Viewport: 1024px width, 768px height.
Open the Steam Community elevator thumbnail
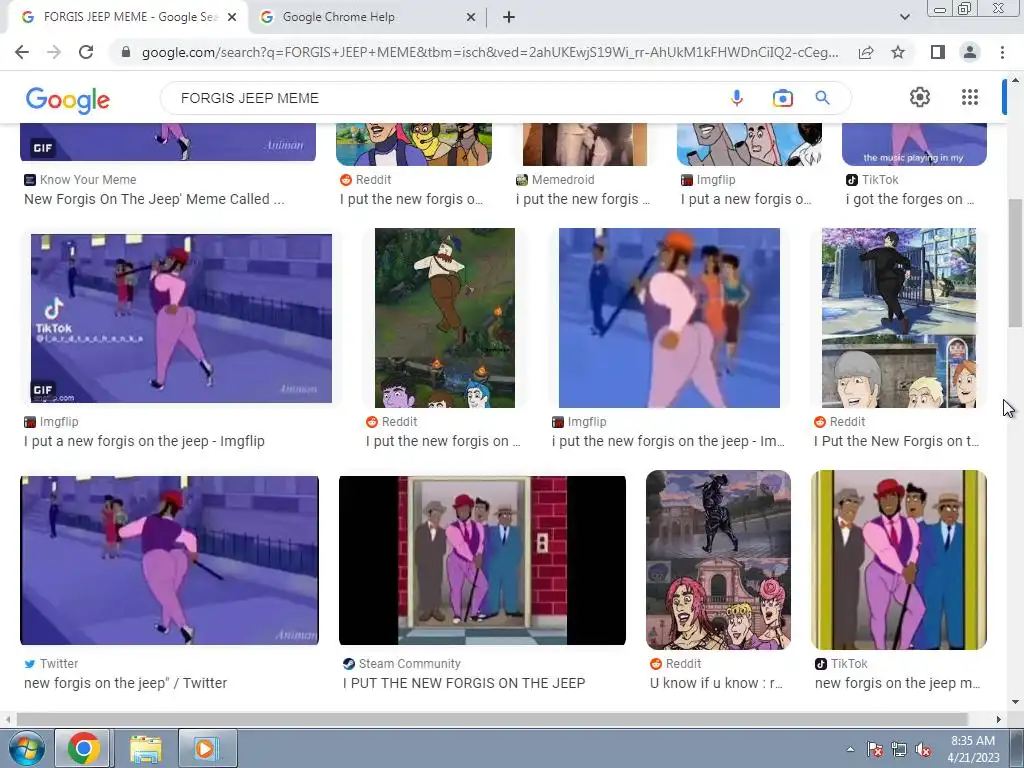coord(482,560)
